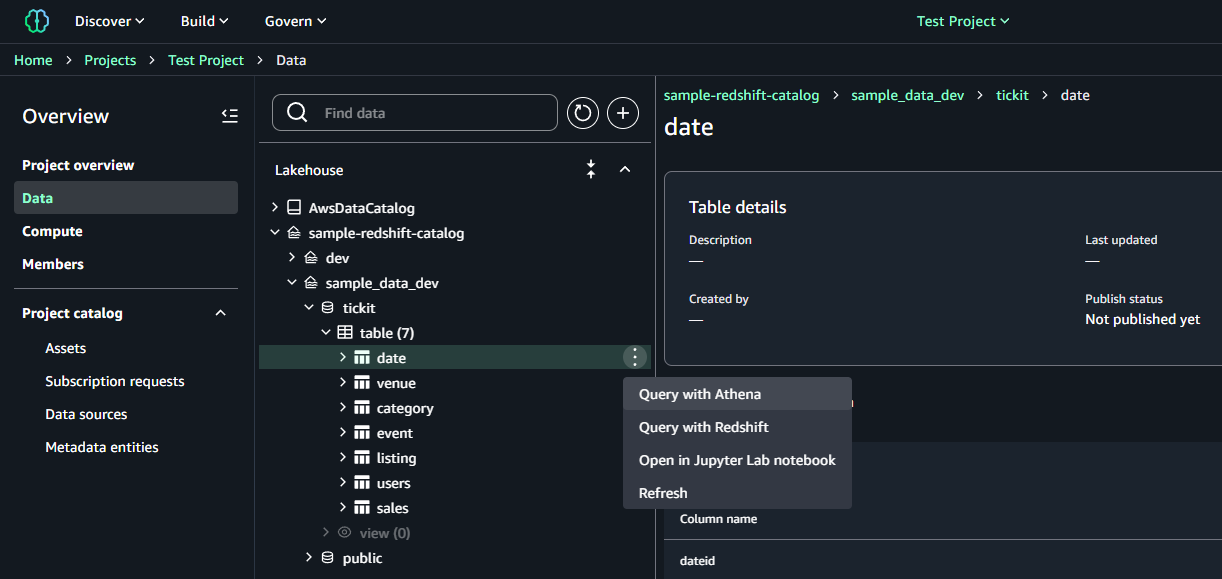Expand the public schema arrow
Viewport: 1222px width, 579px height.
[x=309, y=558]
